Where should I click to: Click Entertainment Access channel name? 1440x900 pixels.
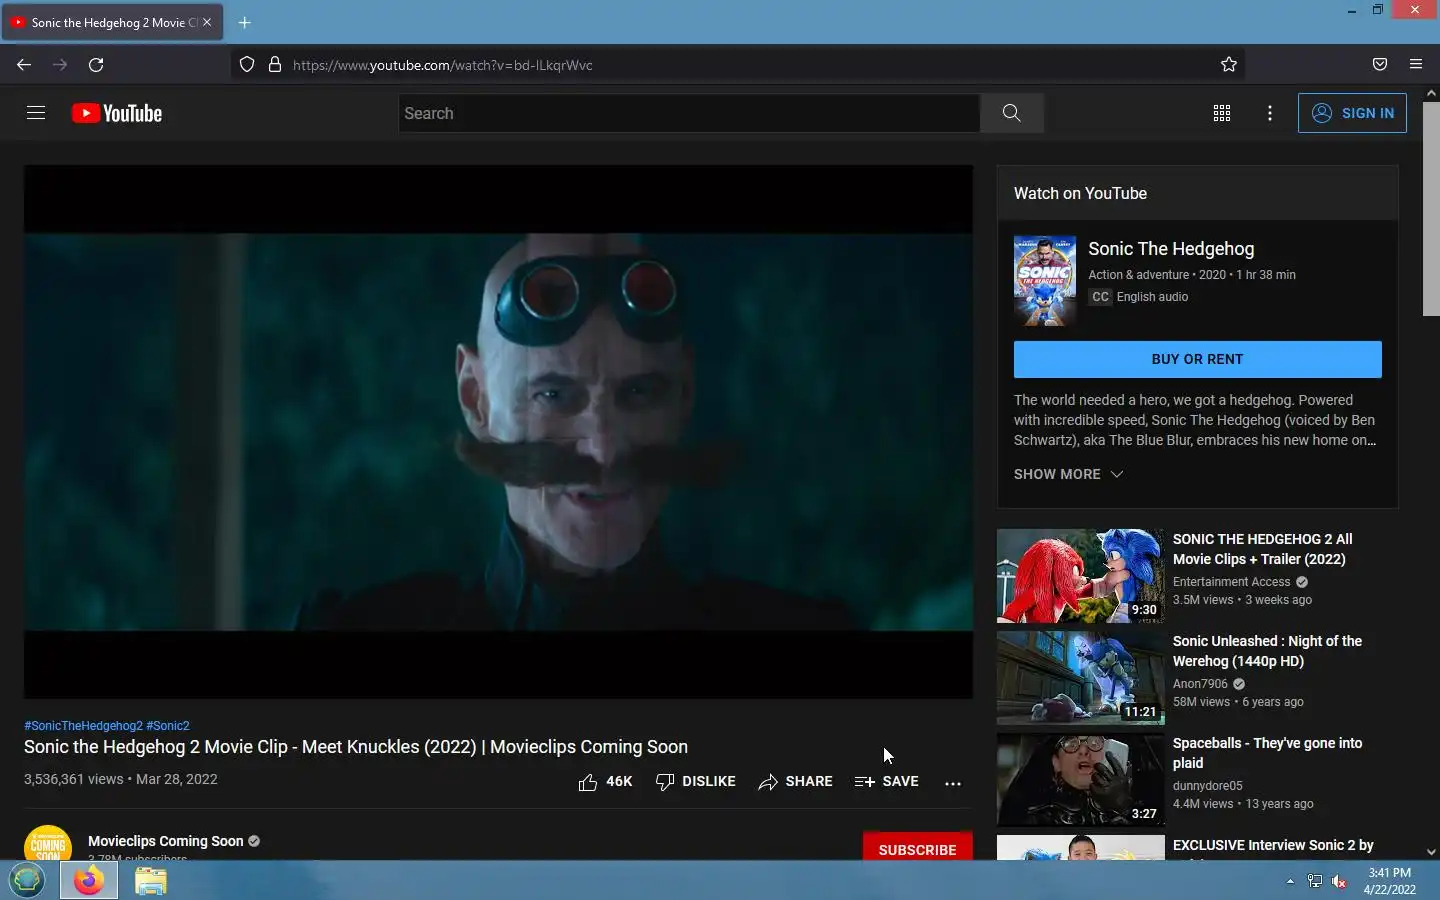[1232, 582]
